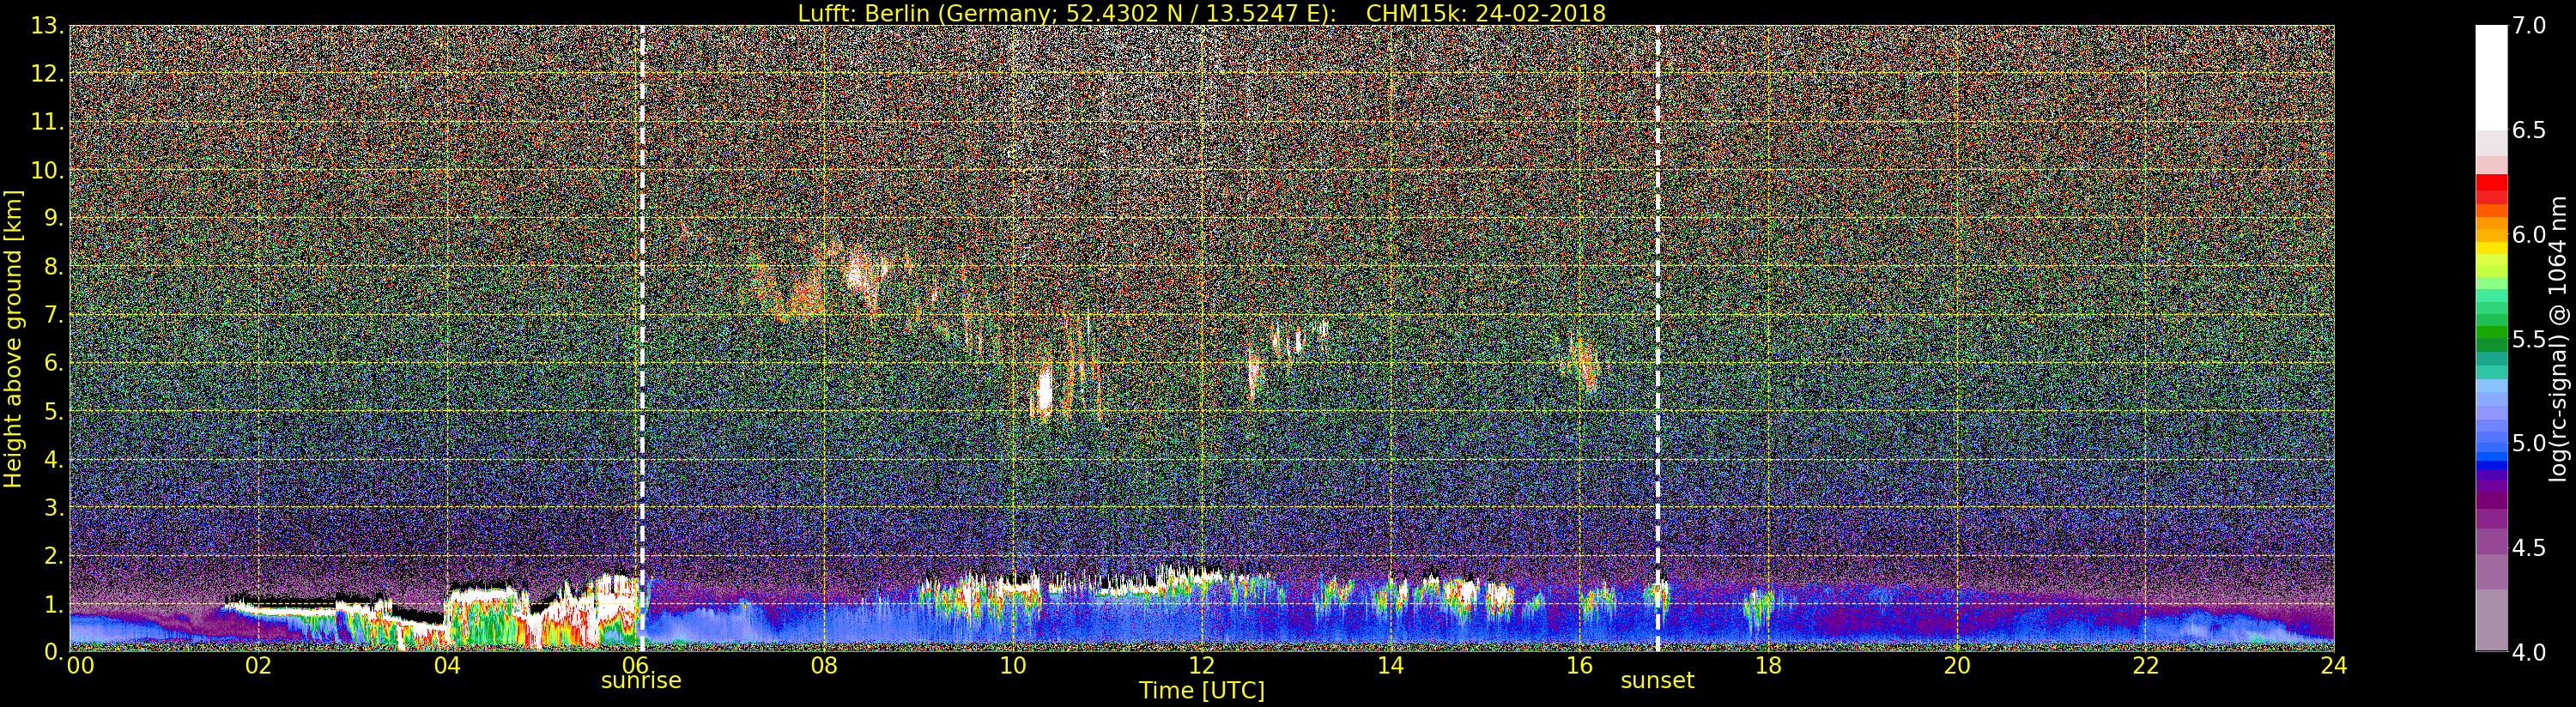Click the height axis tick '10.'

[x=46, y=170]
